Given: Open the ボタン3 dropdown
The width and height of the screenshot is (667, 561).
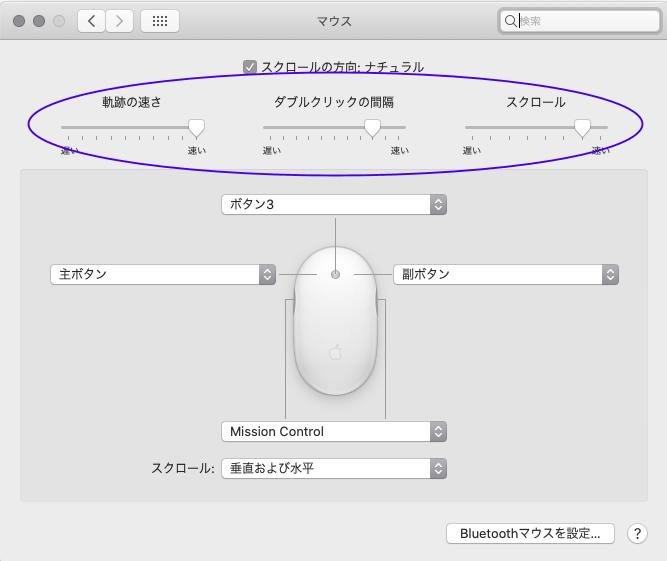Looking at the screenshot, I should [334, 205].
